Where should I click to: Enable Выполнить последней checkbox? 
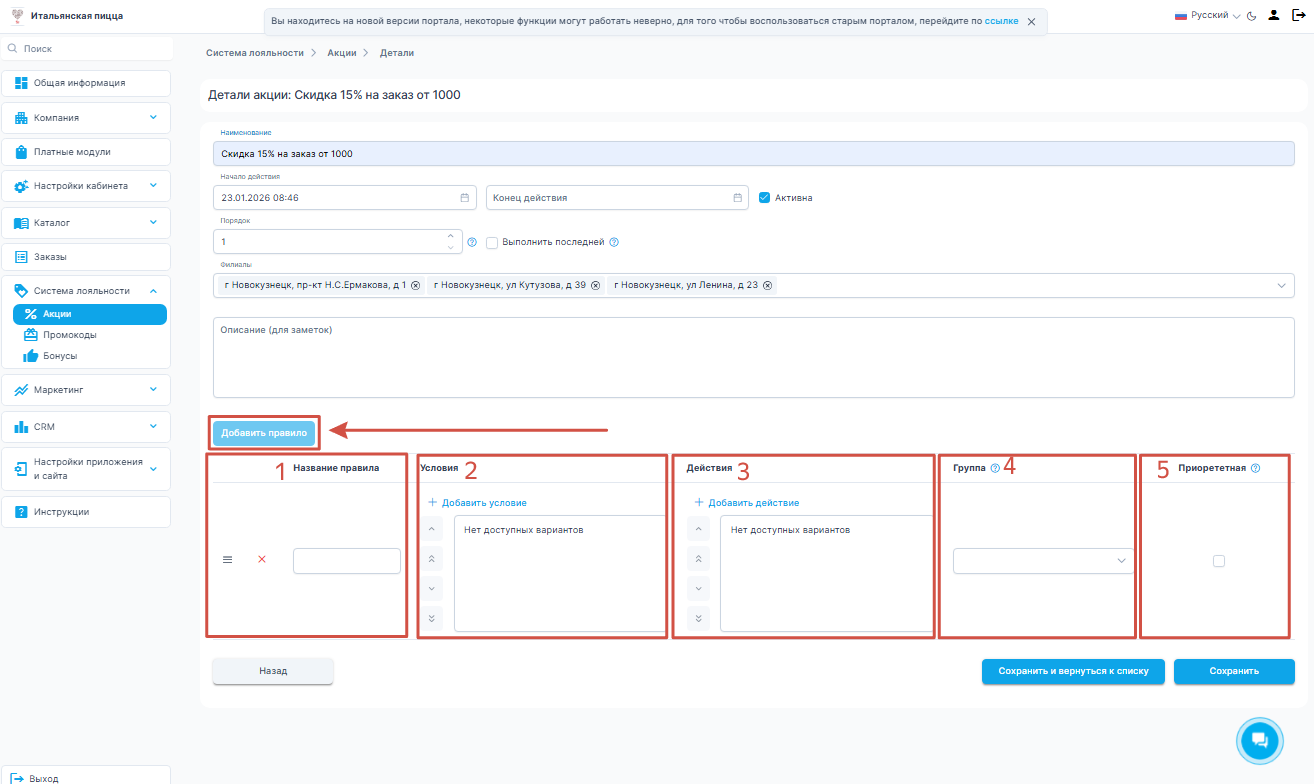[x=492, y=242]
